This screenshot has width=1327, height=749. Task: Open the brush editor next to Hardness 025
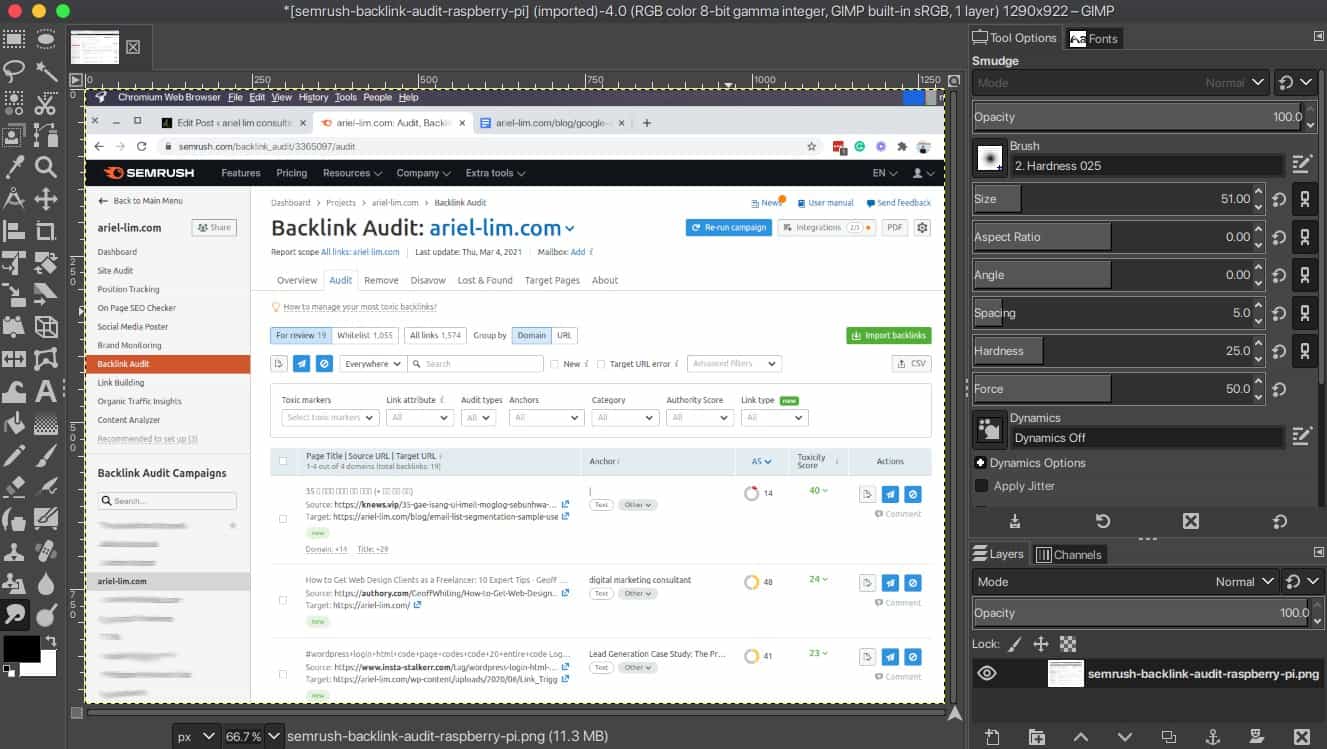(1301, 163)
